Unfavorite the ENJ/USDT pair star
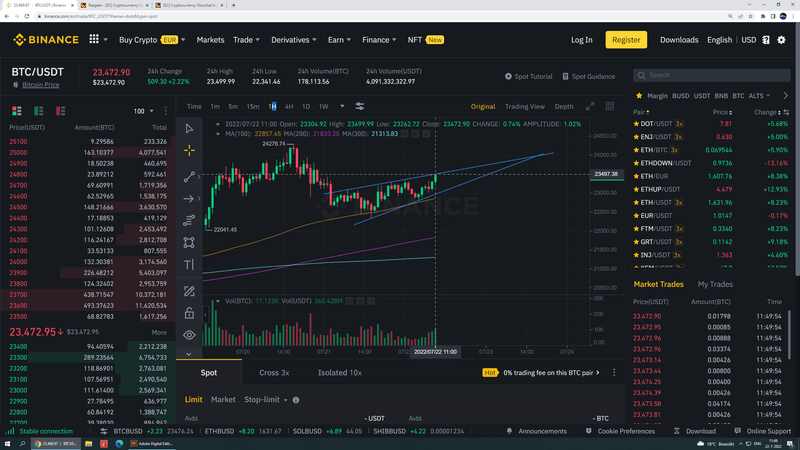This screenshot has width=800, height=450. click(636, 137)
